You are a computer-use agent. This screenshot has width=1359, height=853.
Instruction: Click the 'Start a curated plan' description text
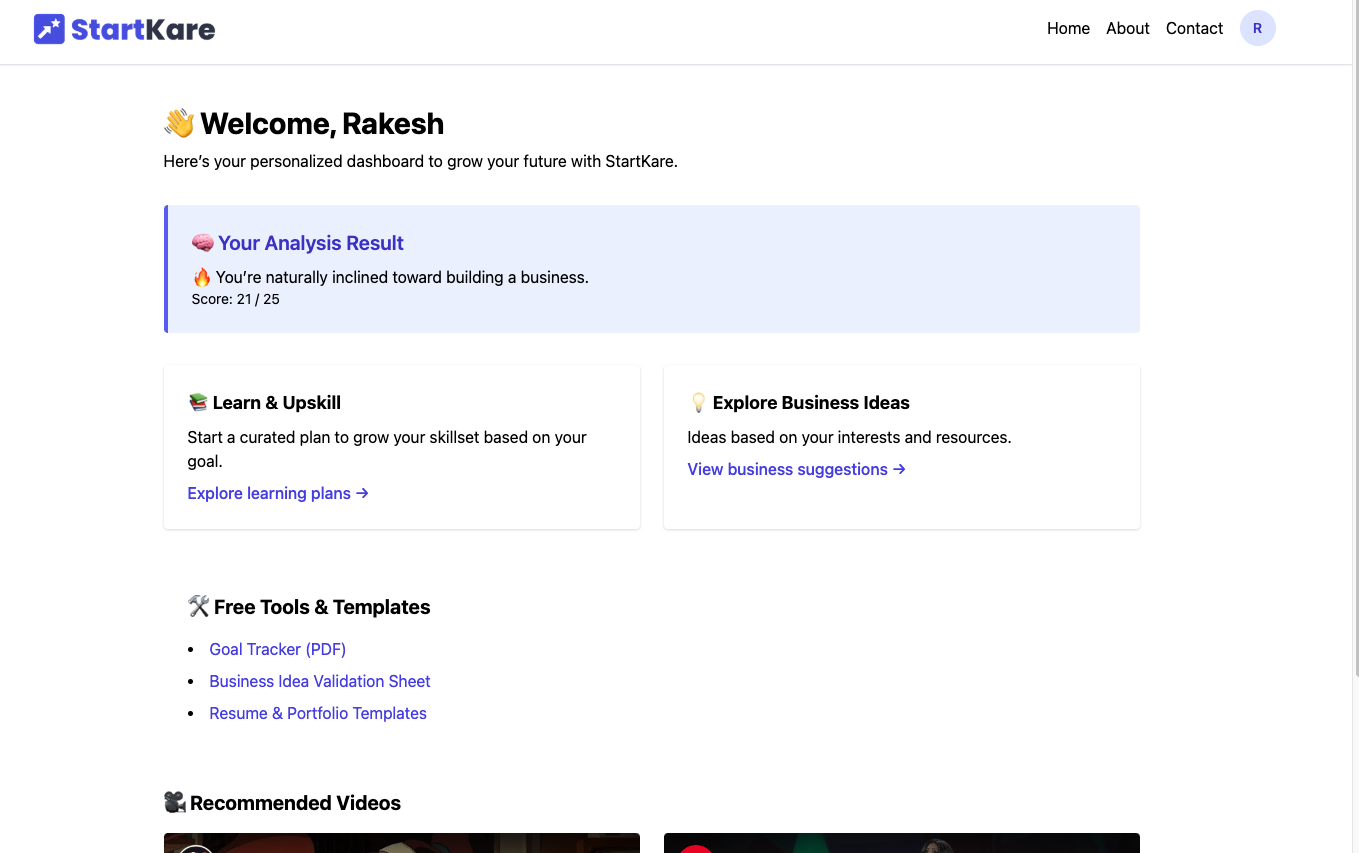coord(387,449)
